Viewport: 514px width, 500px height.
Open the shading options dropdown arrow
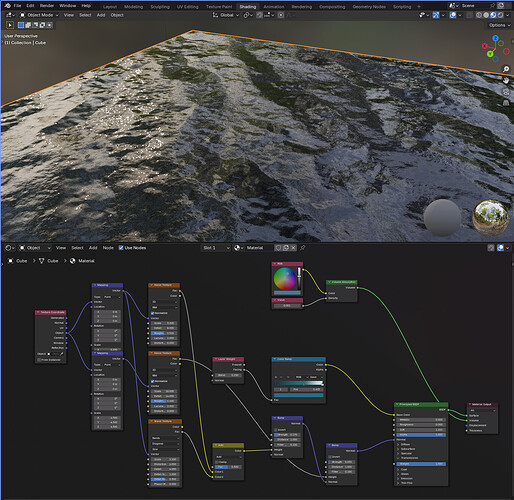point(508,15)
